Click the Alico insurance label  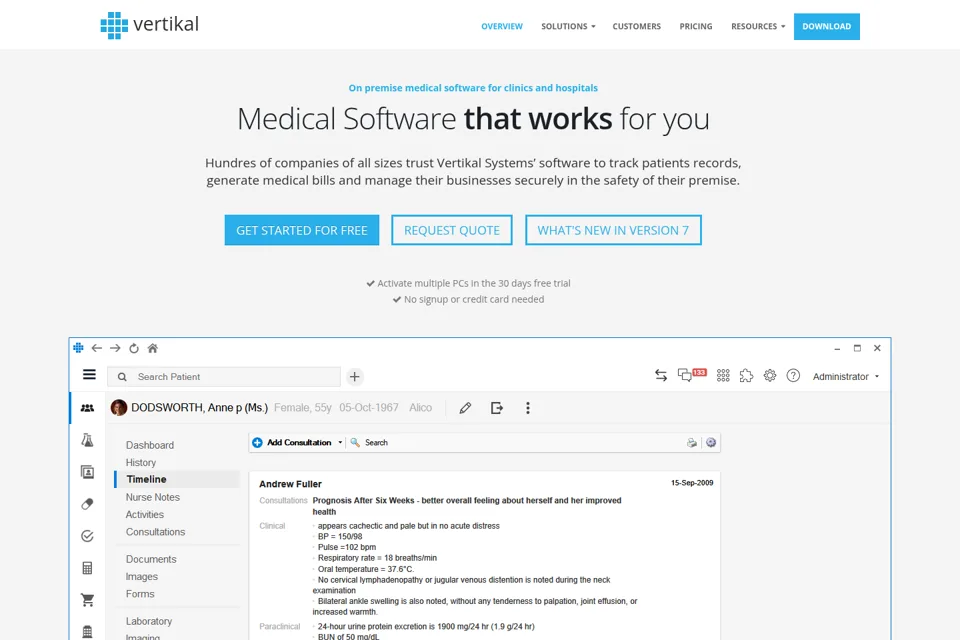[x=421, y=407]
